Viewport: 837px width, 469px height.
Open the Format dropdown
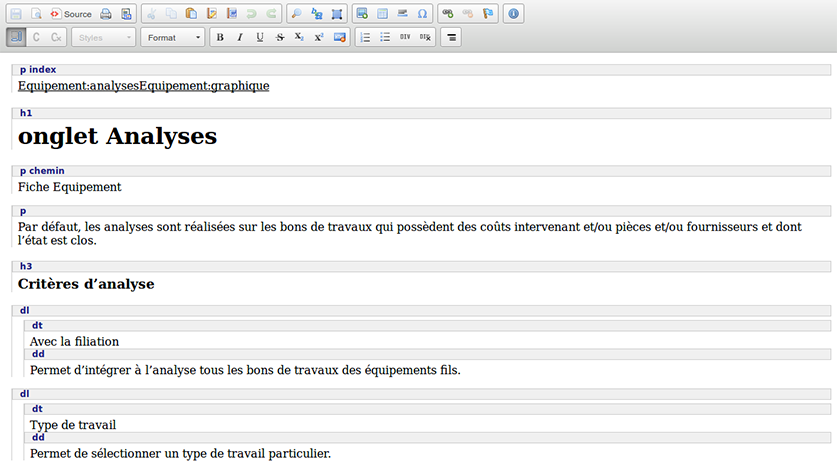pos(172,37)
